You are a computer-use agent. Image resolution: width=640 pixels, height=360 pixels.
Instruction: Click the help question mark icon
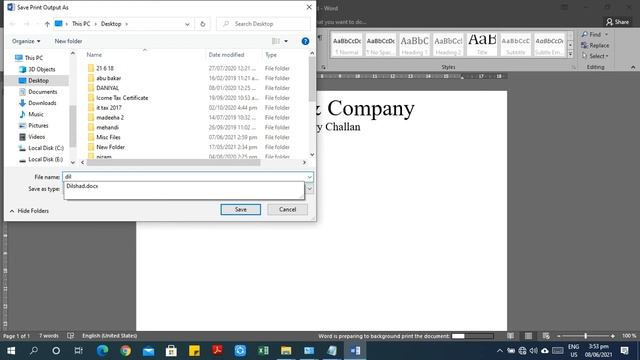coord(305,41)
